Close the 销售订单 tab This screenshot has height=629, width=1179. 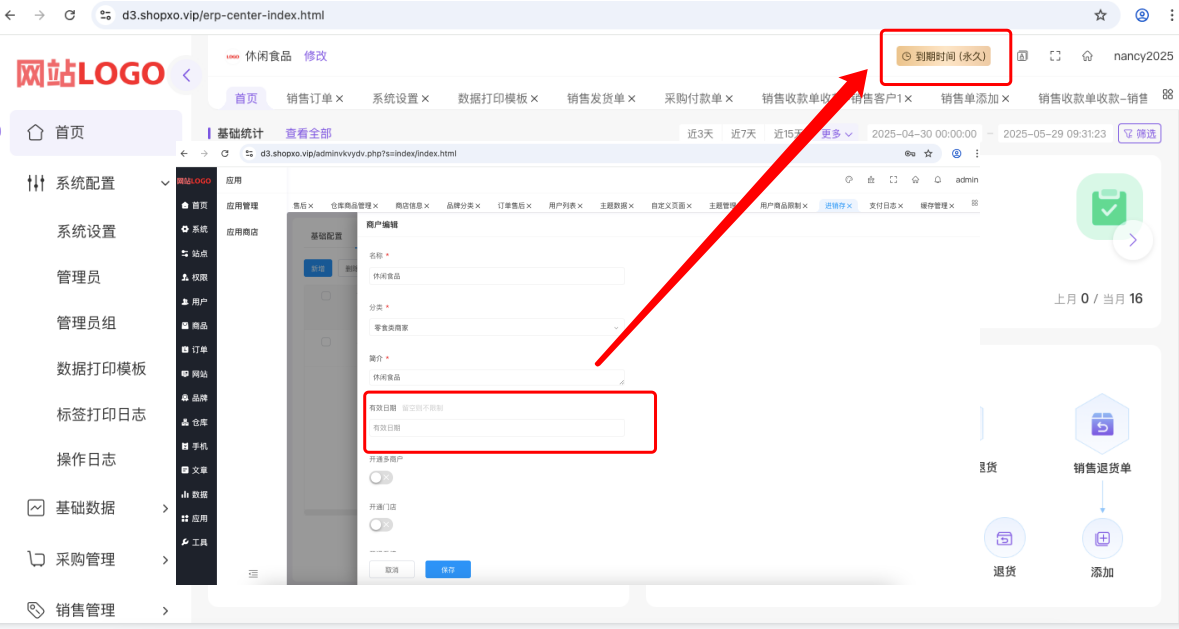click(x=340, y=98)
